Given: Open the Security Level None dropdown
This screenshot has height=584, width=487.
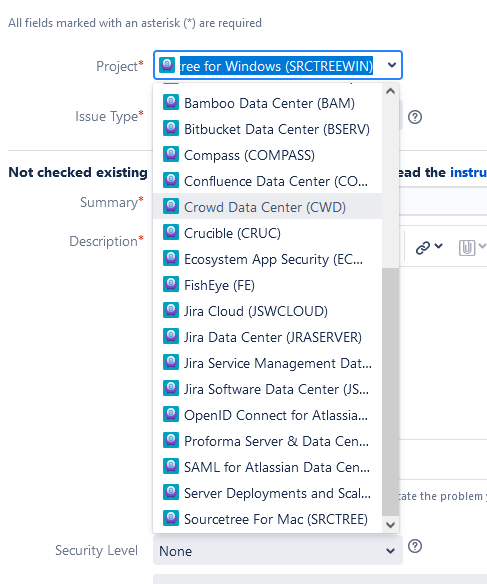Looking at the screenshot, I should [x=278, y=551].
